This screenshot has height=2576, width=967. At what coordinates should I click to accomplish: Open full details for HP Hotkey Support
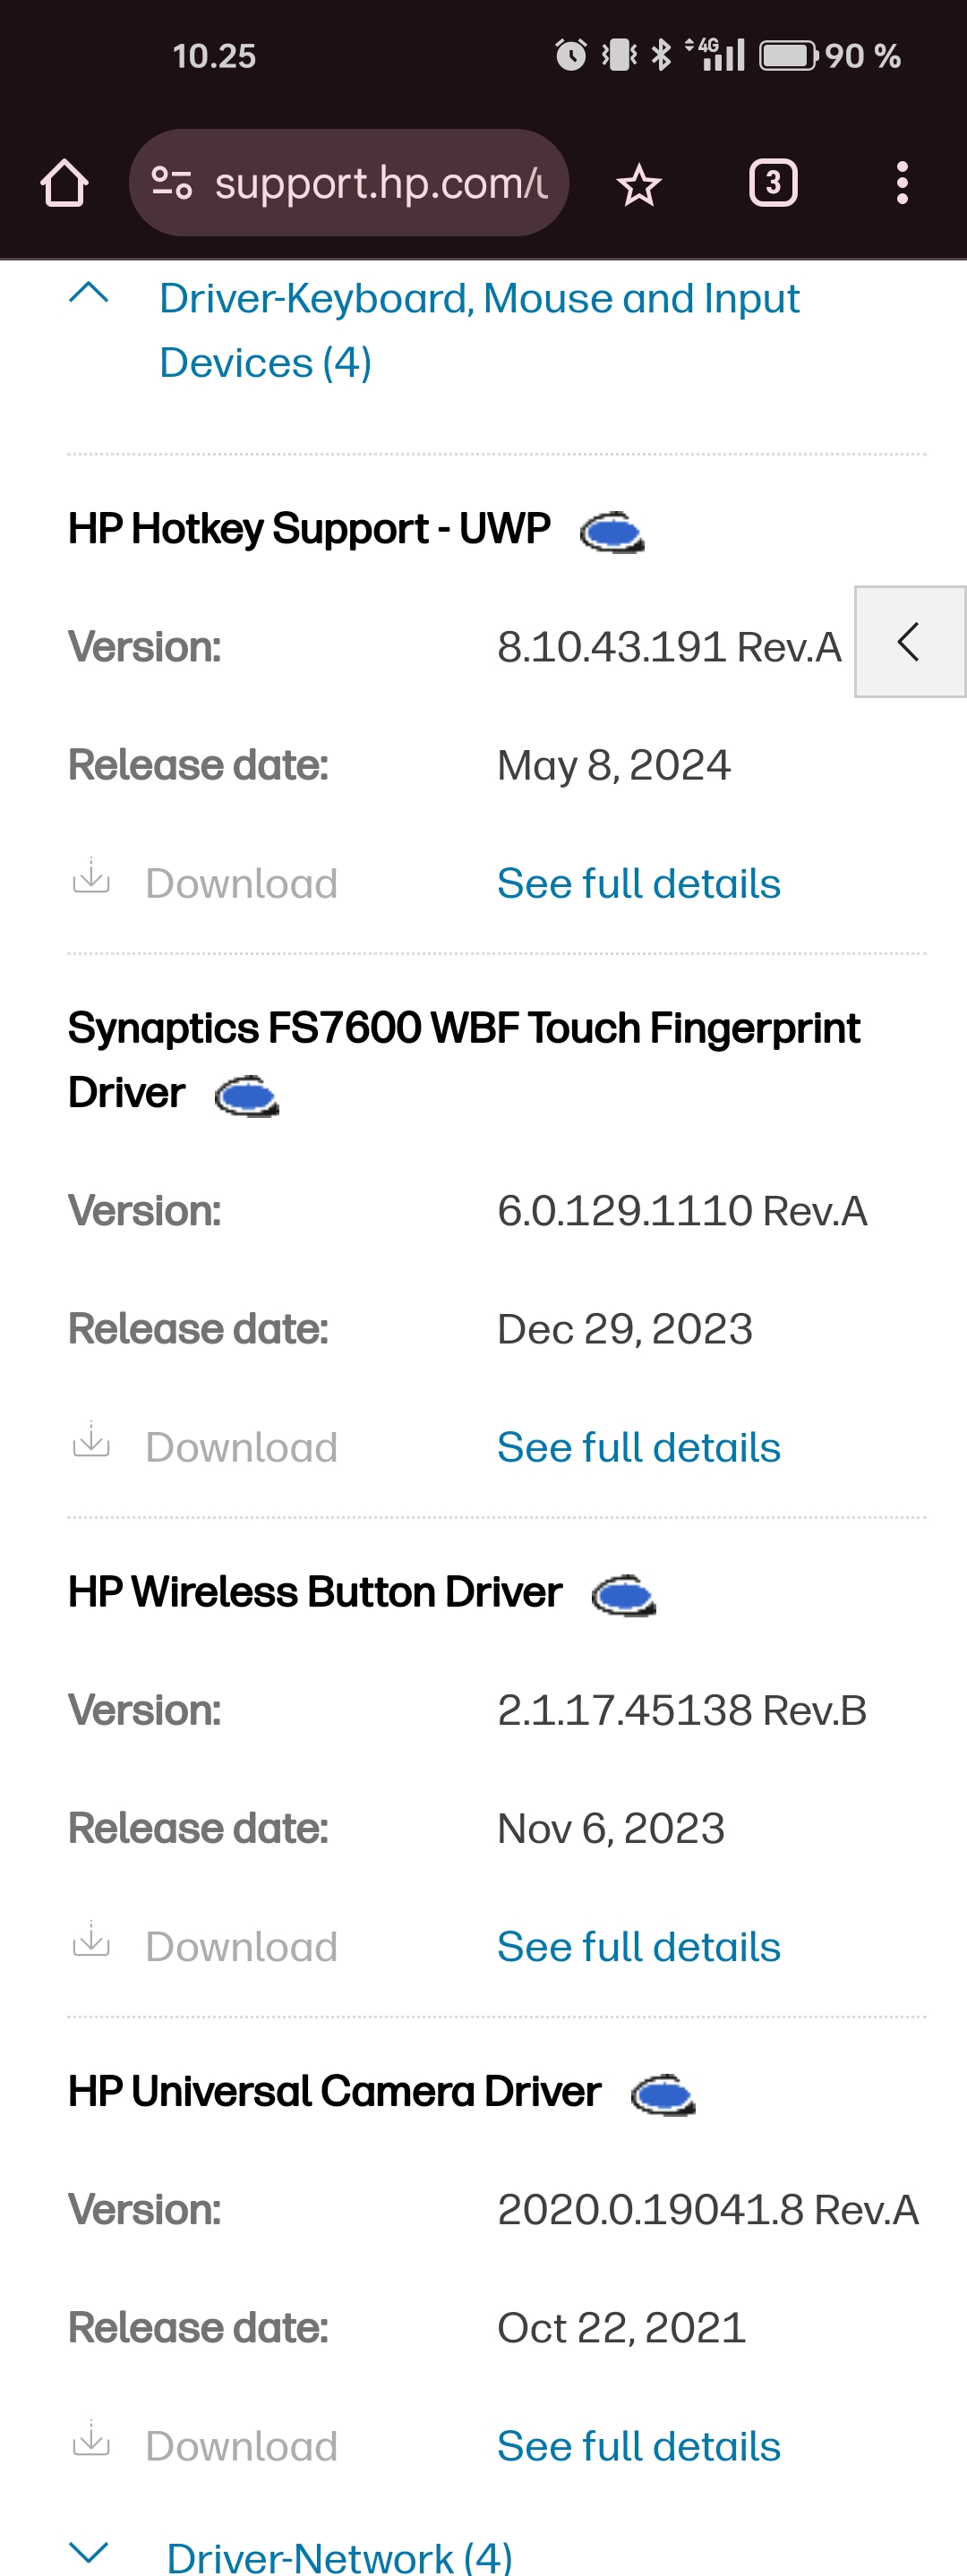coord(638,883)
